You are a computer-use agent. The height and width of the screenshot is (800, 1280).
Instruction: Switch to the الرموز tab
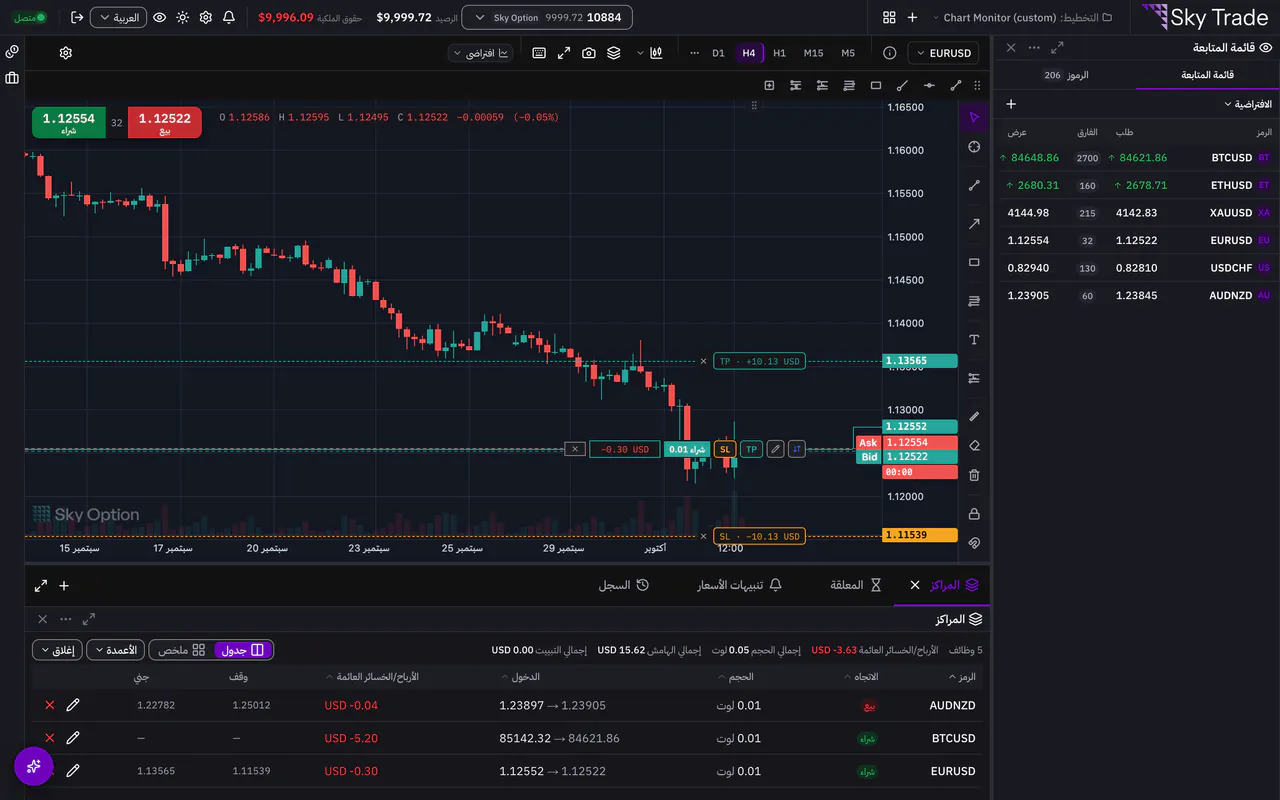pyautogui.click(x=1066, y=75)
